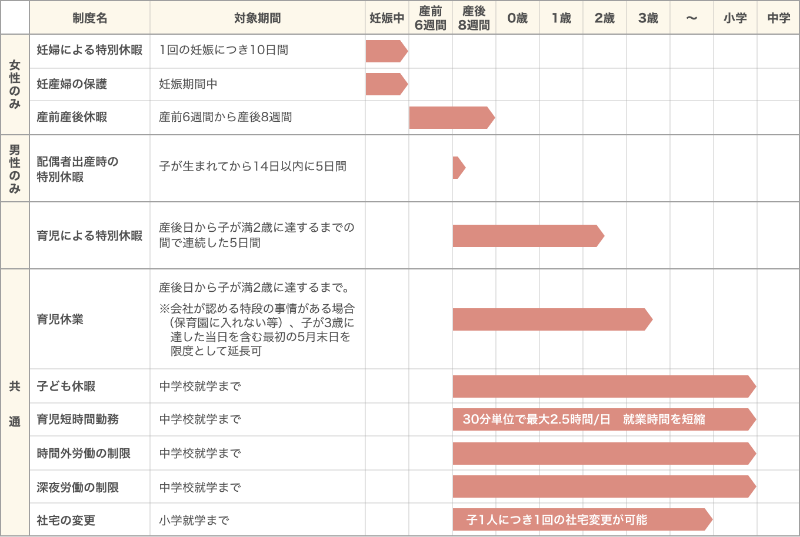Click the 小学 column header
800x537 pixels.
735,18
